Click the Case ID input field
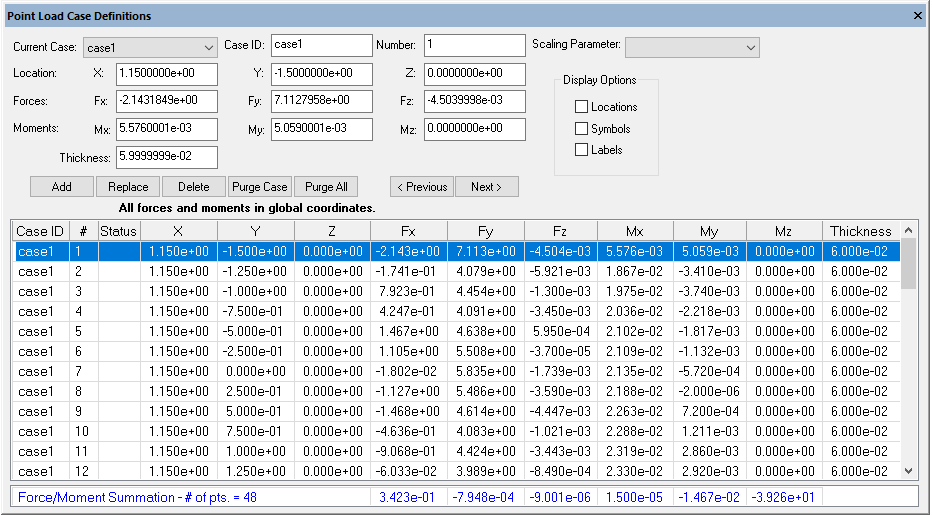Viewport: 932px width, 515px height. [321, 45]
